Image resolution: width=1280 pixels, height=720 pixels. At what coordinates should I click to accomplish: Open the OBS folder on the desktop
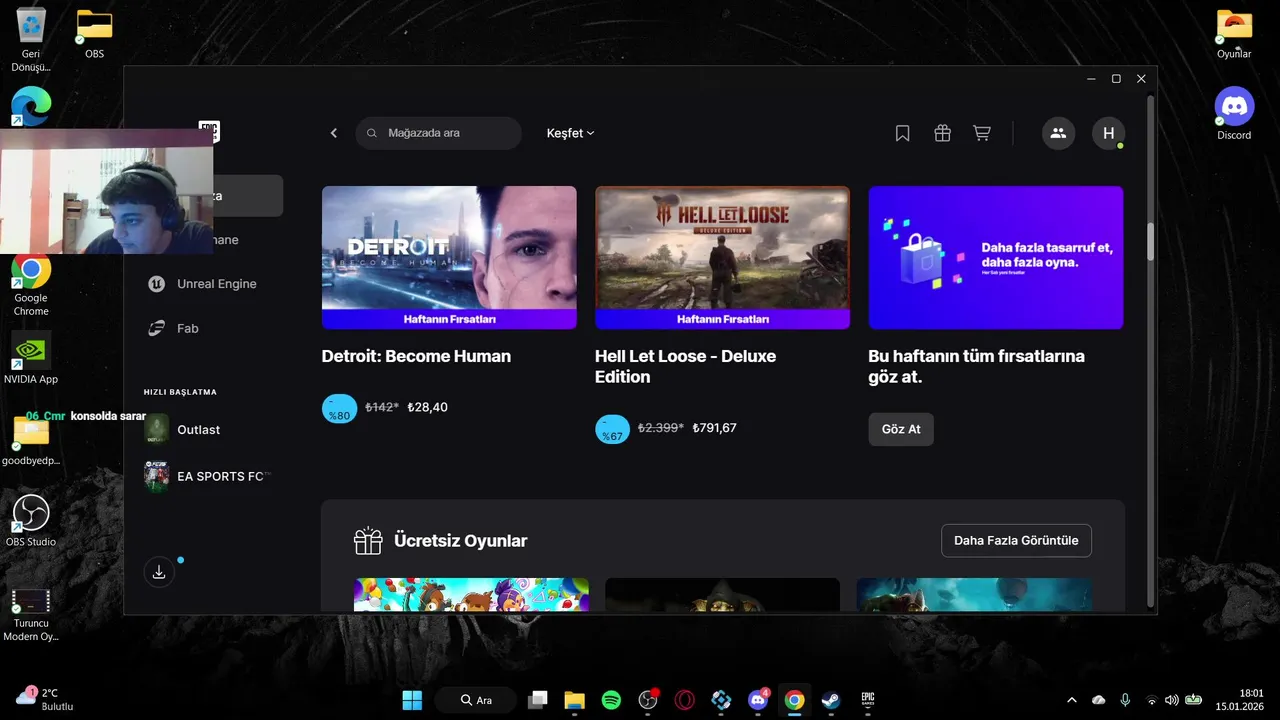pyautogui.click(x=94, y=33)
